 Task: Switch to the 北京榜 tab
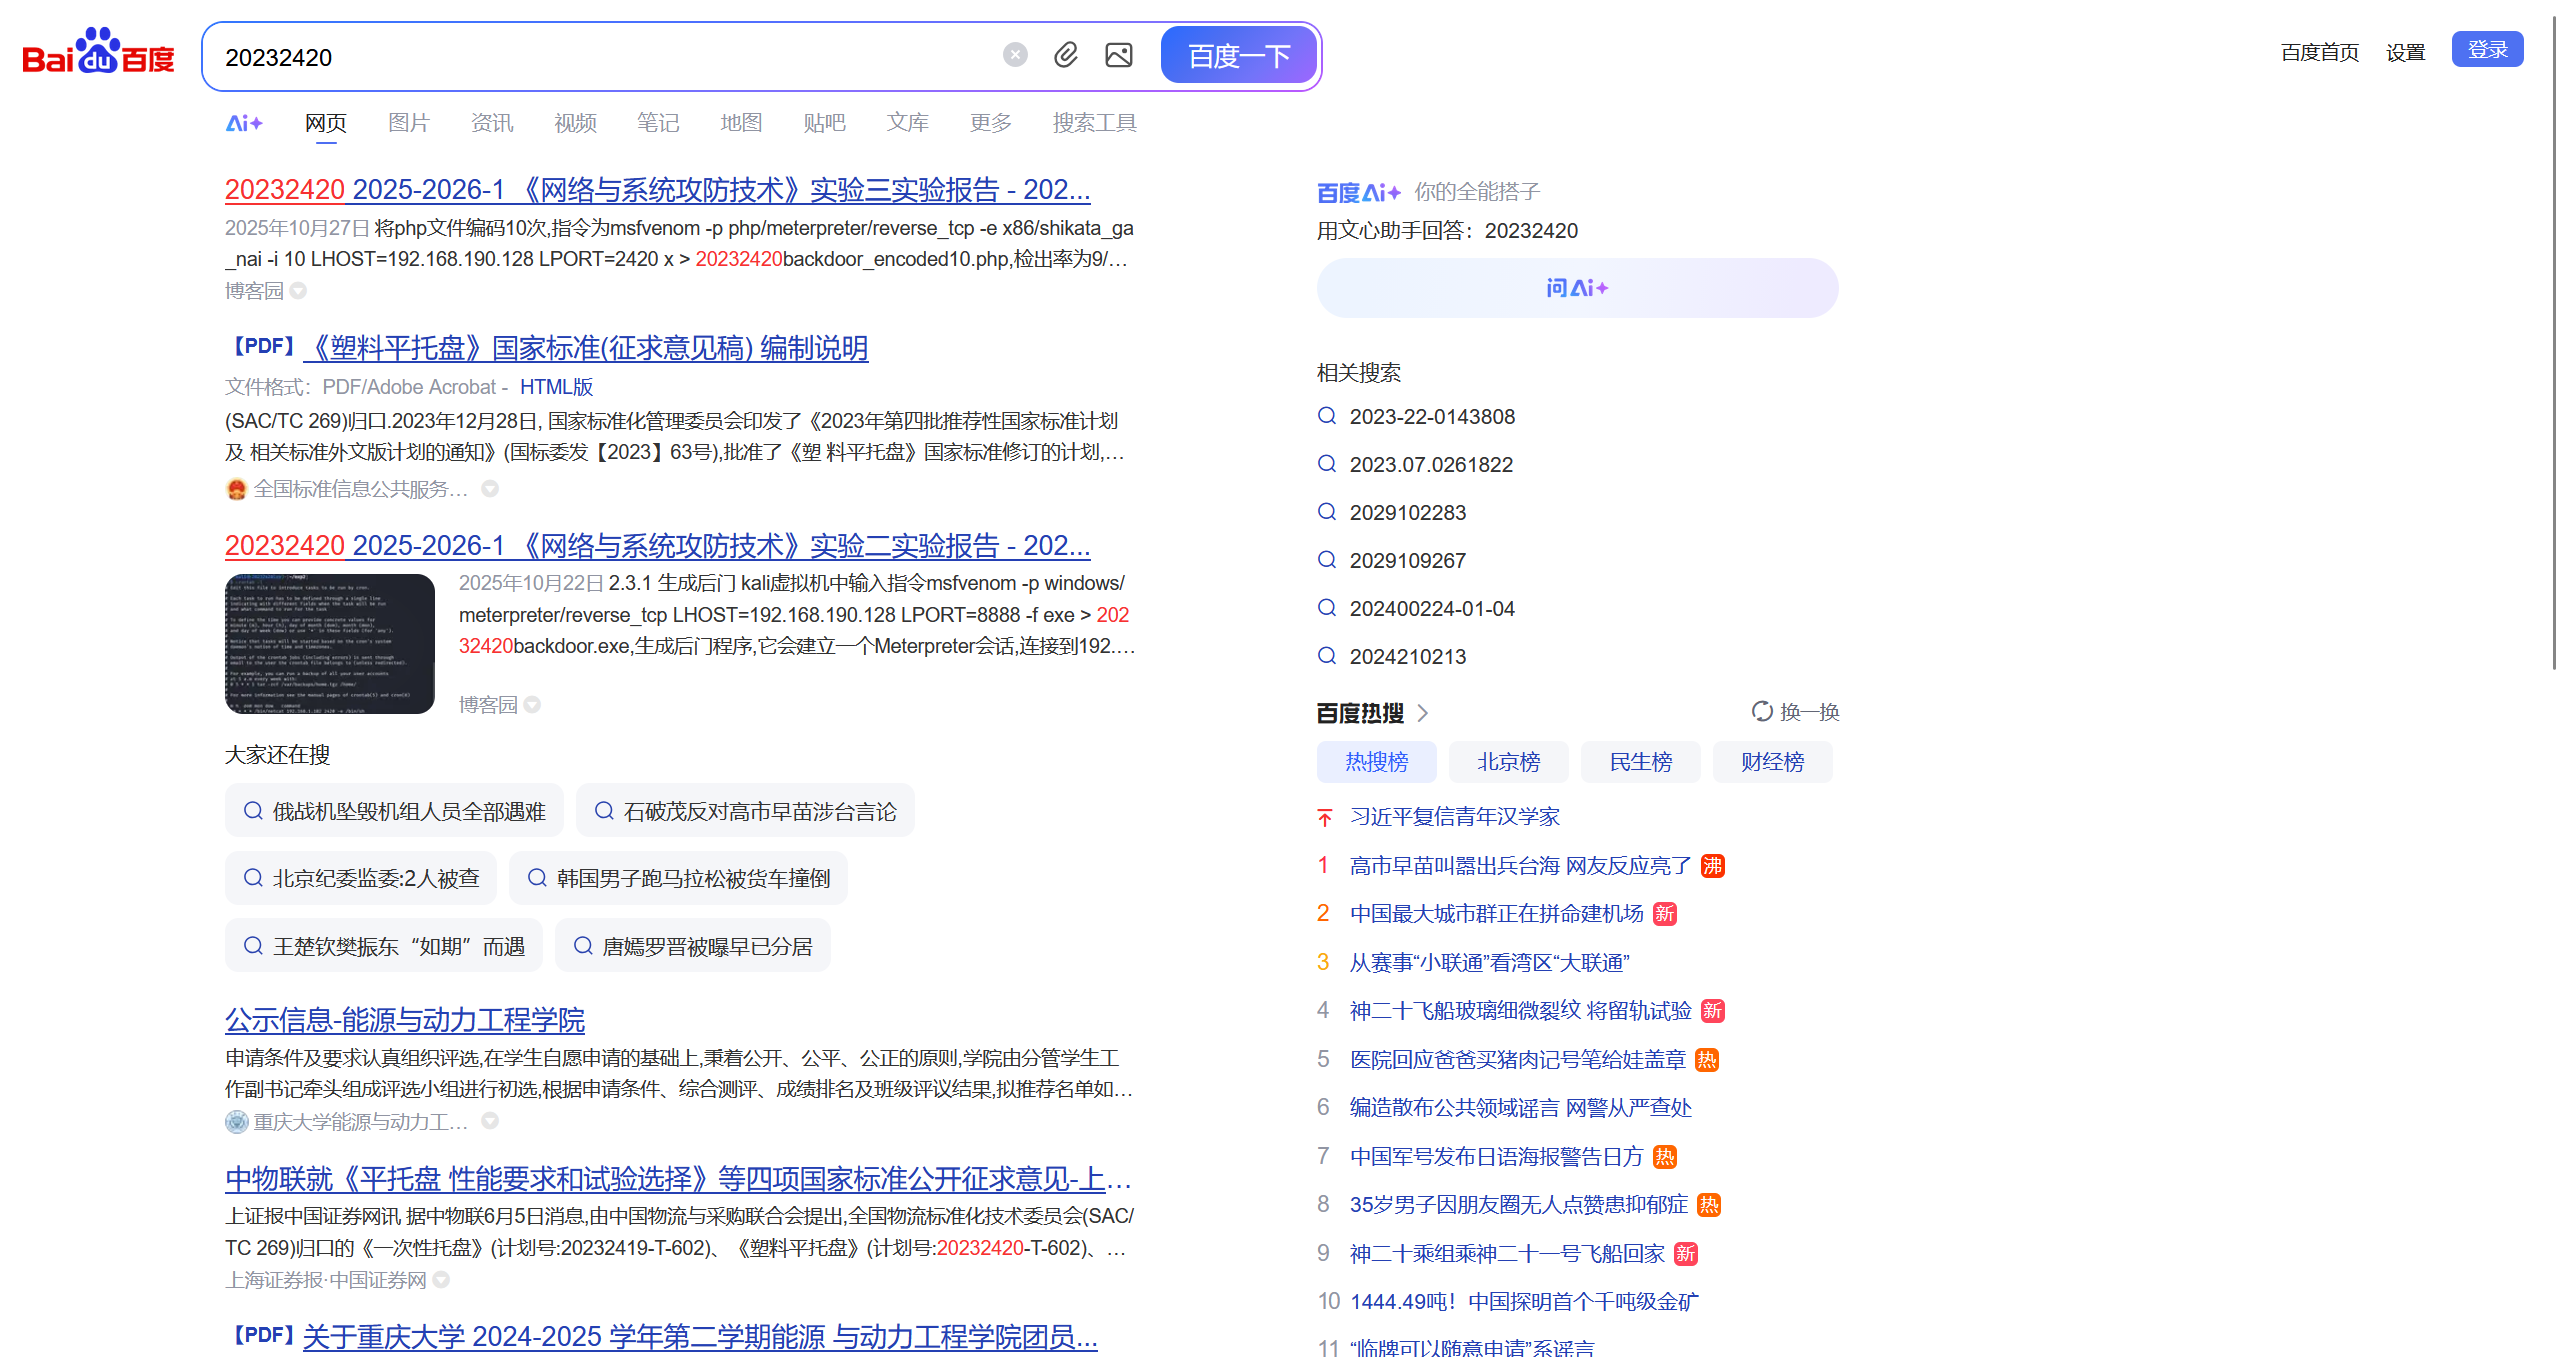(1508, 761)
